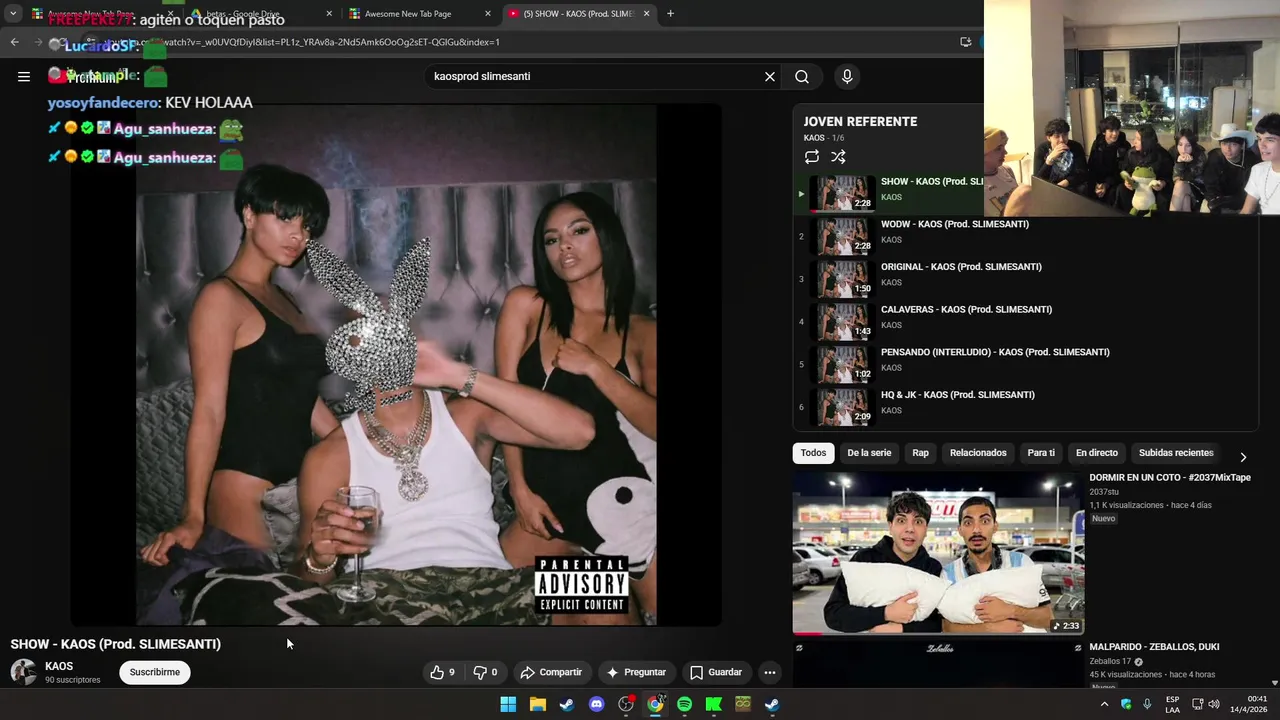Go back with the browser back arrow
The image size is (1280, 720).
pyautogui.click(x=14, y=42)
